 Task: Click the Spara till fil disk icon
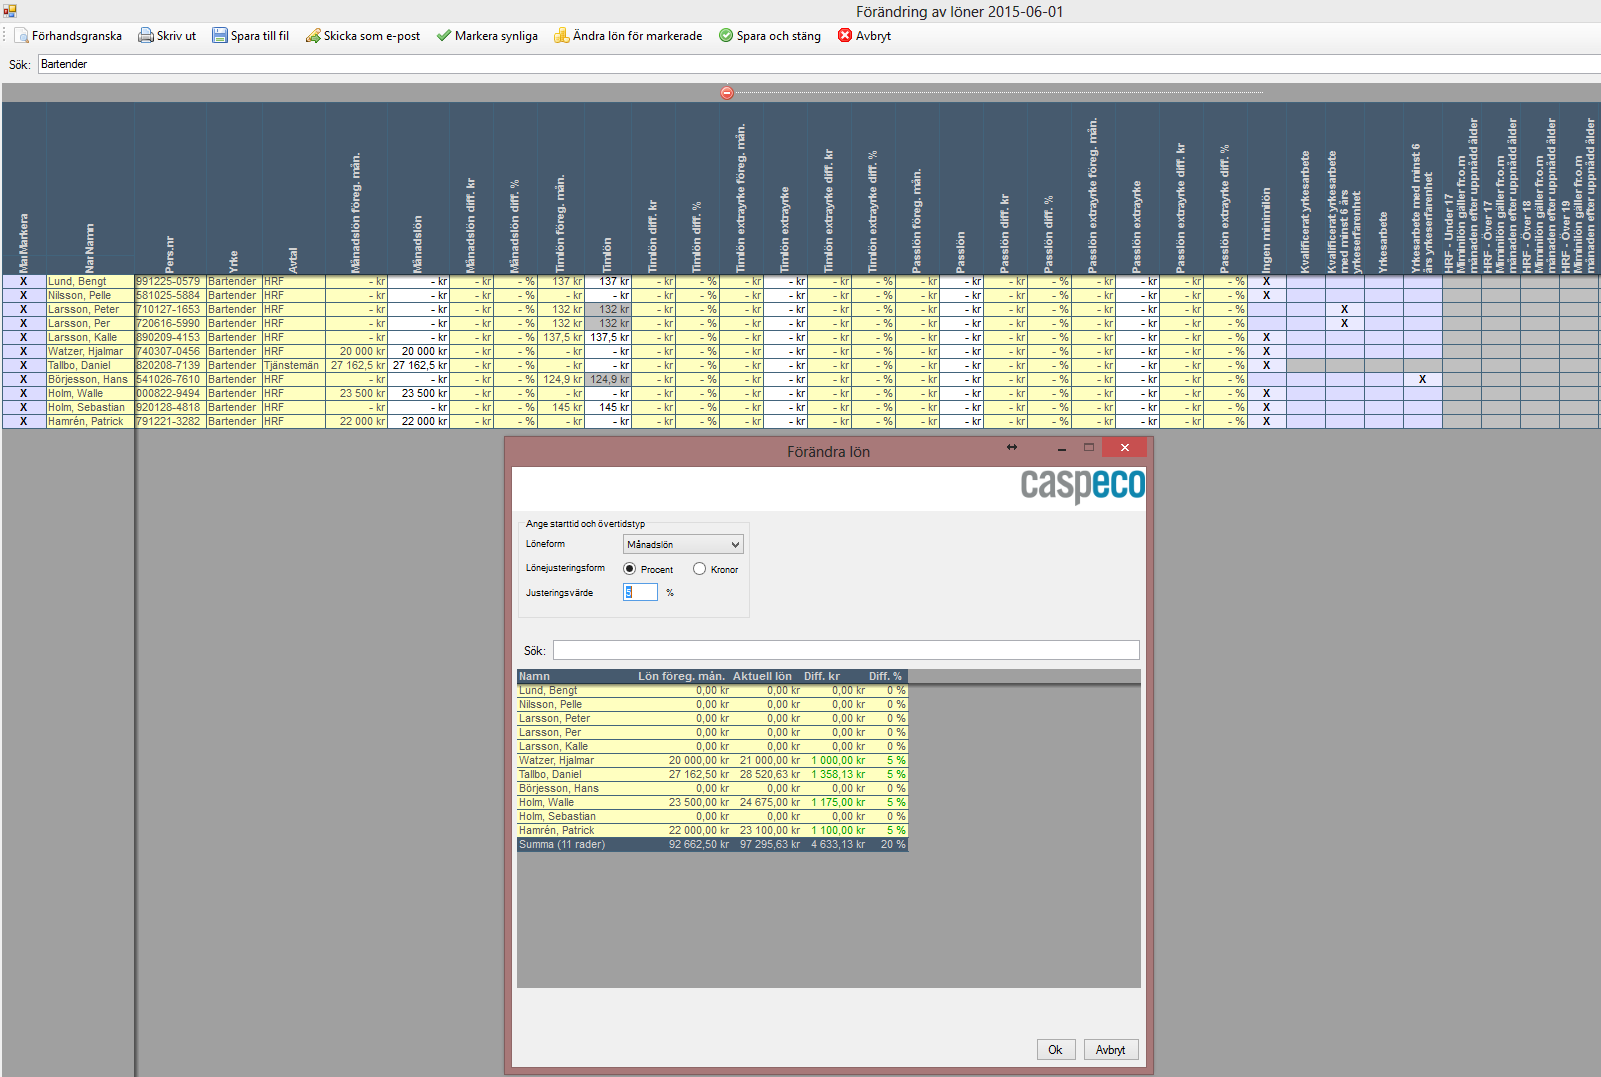click(x=220, y=36)
